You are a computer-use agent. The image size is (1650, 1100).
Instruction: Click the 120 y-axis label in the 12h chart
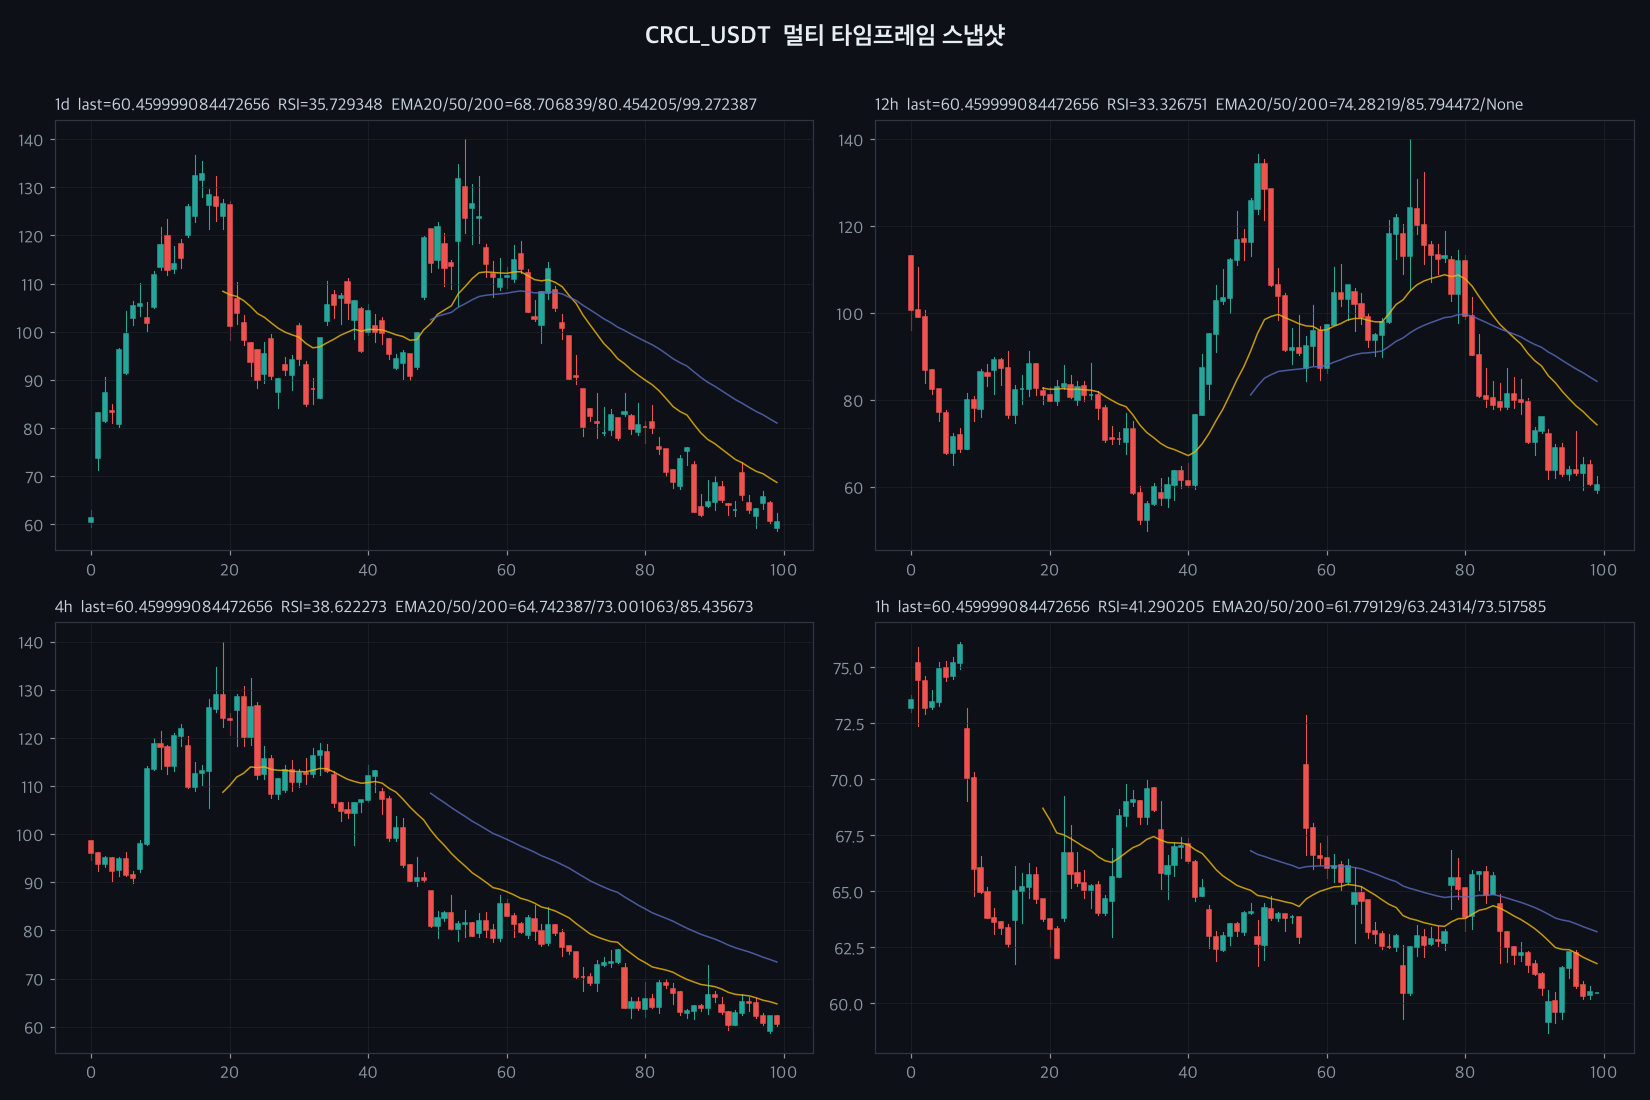(851, 227)
